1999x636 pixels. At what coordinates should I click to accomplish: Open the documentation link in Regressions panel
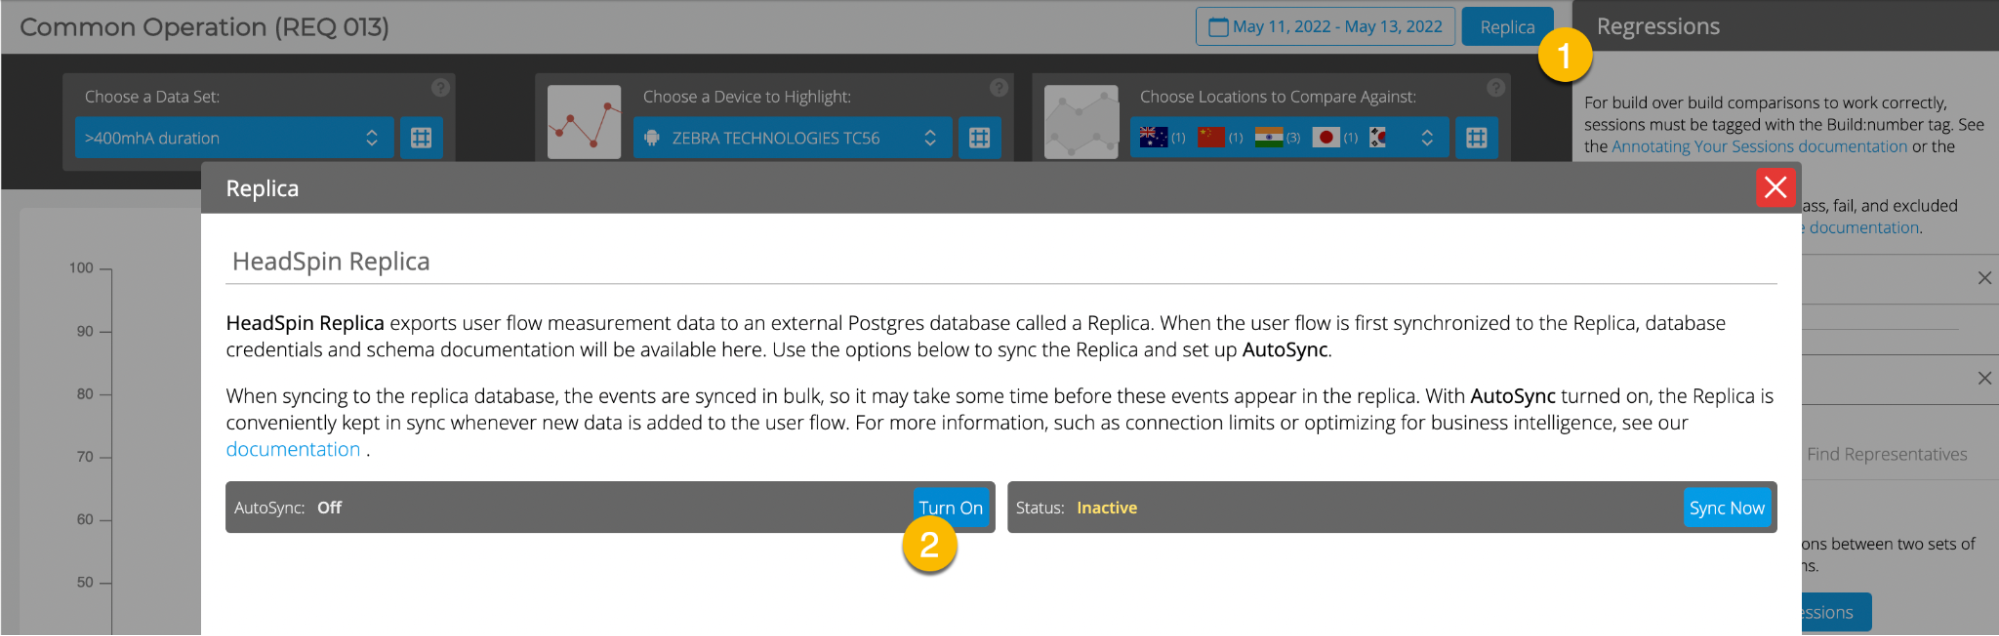point(1864,228)
